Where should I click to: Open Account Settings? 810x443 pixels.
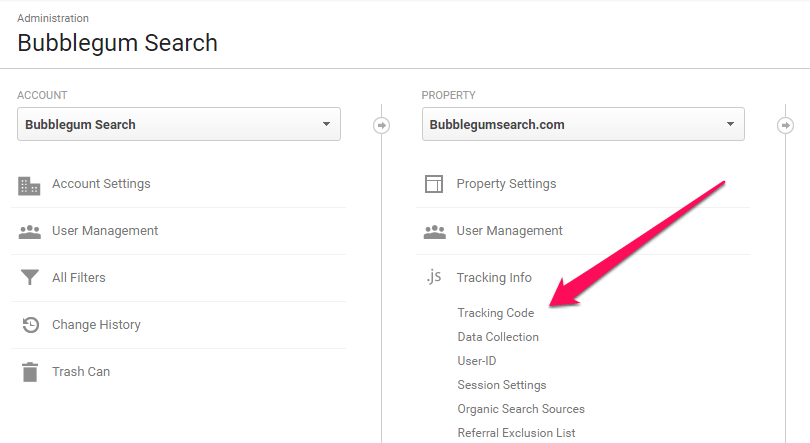[101, 184]
